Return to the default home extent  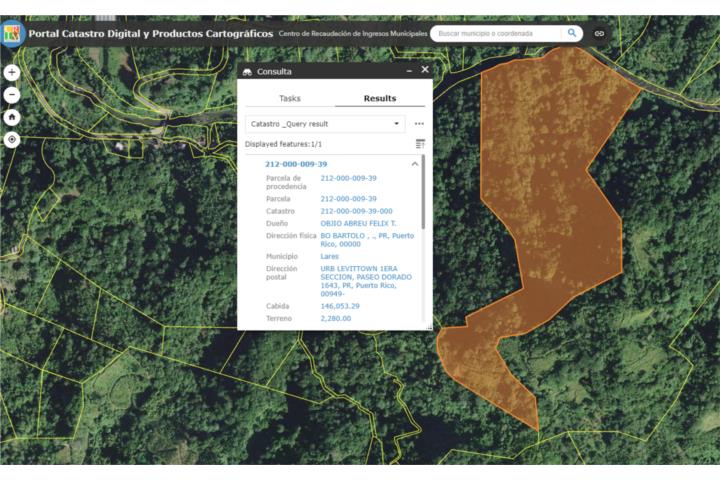point(12,117)
